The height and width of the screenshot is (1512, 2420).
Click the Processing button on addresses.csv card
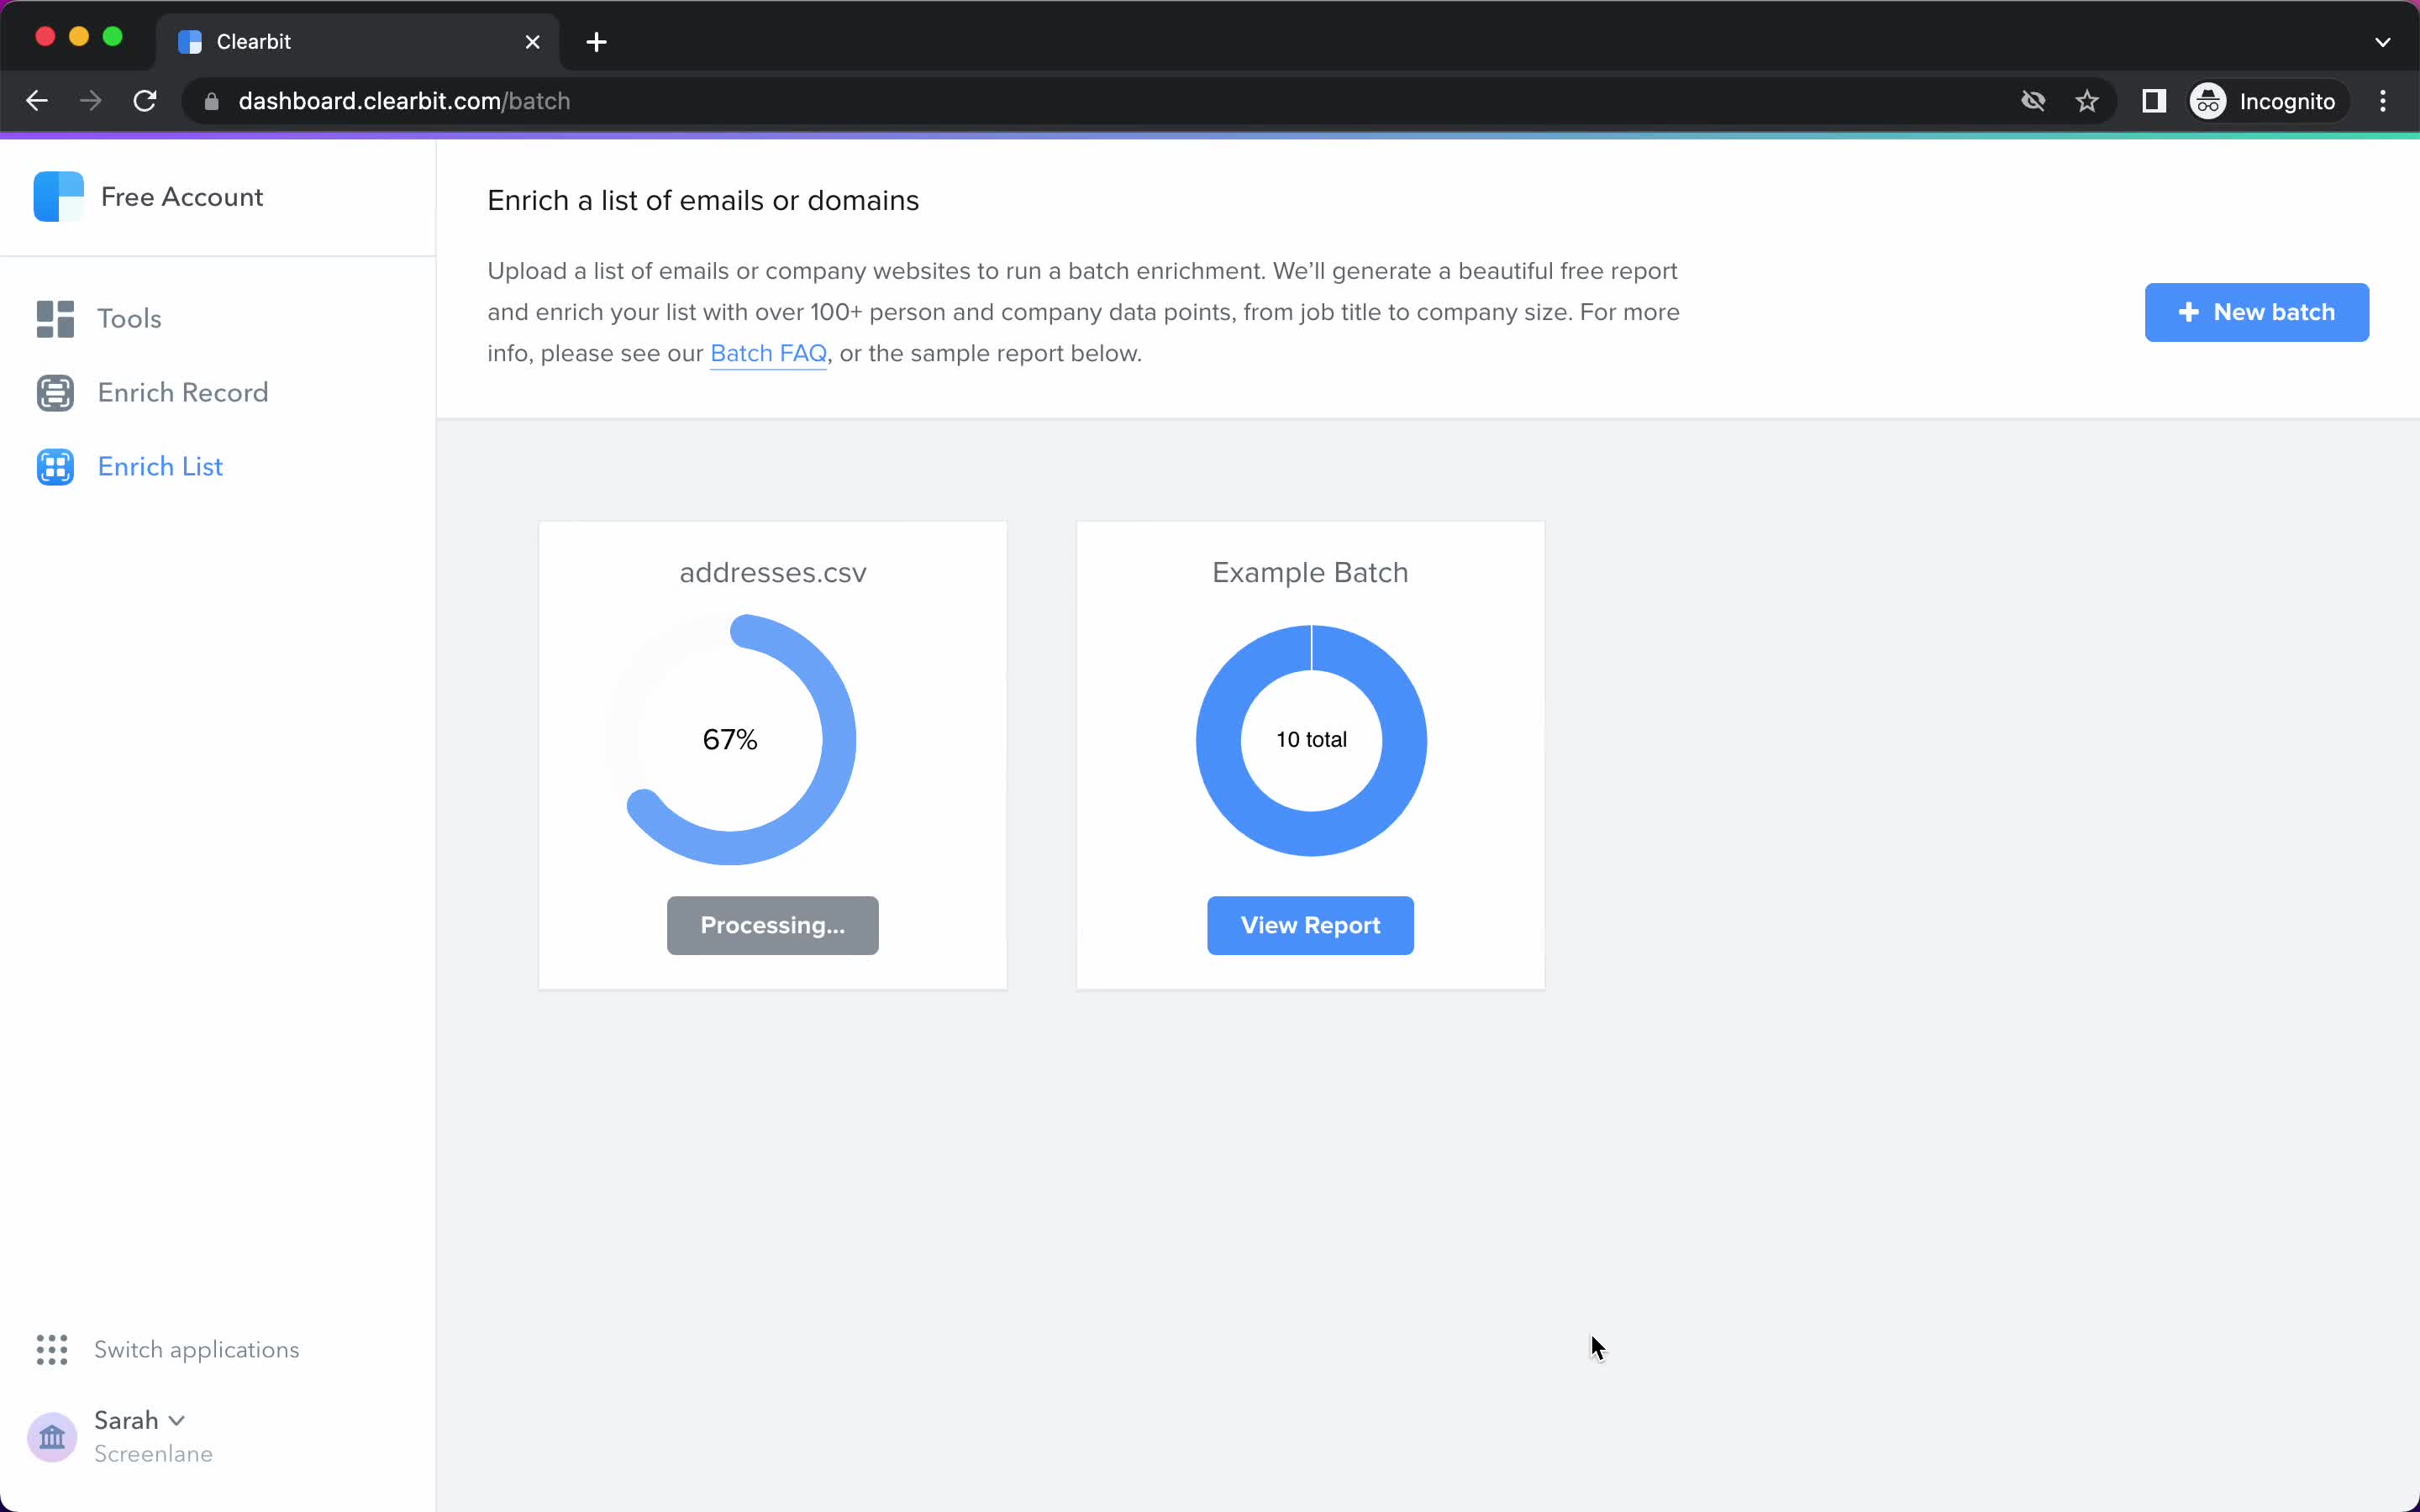(x=772, y=923)
